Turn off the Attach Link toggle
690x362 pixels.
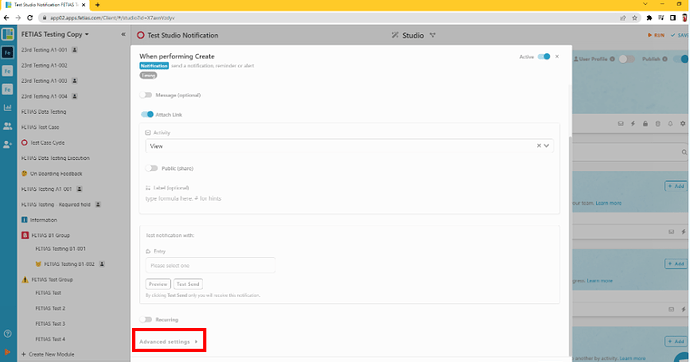147,114
